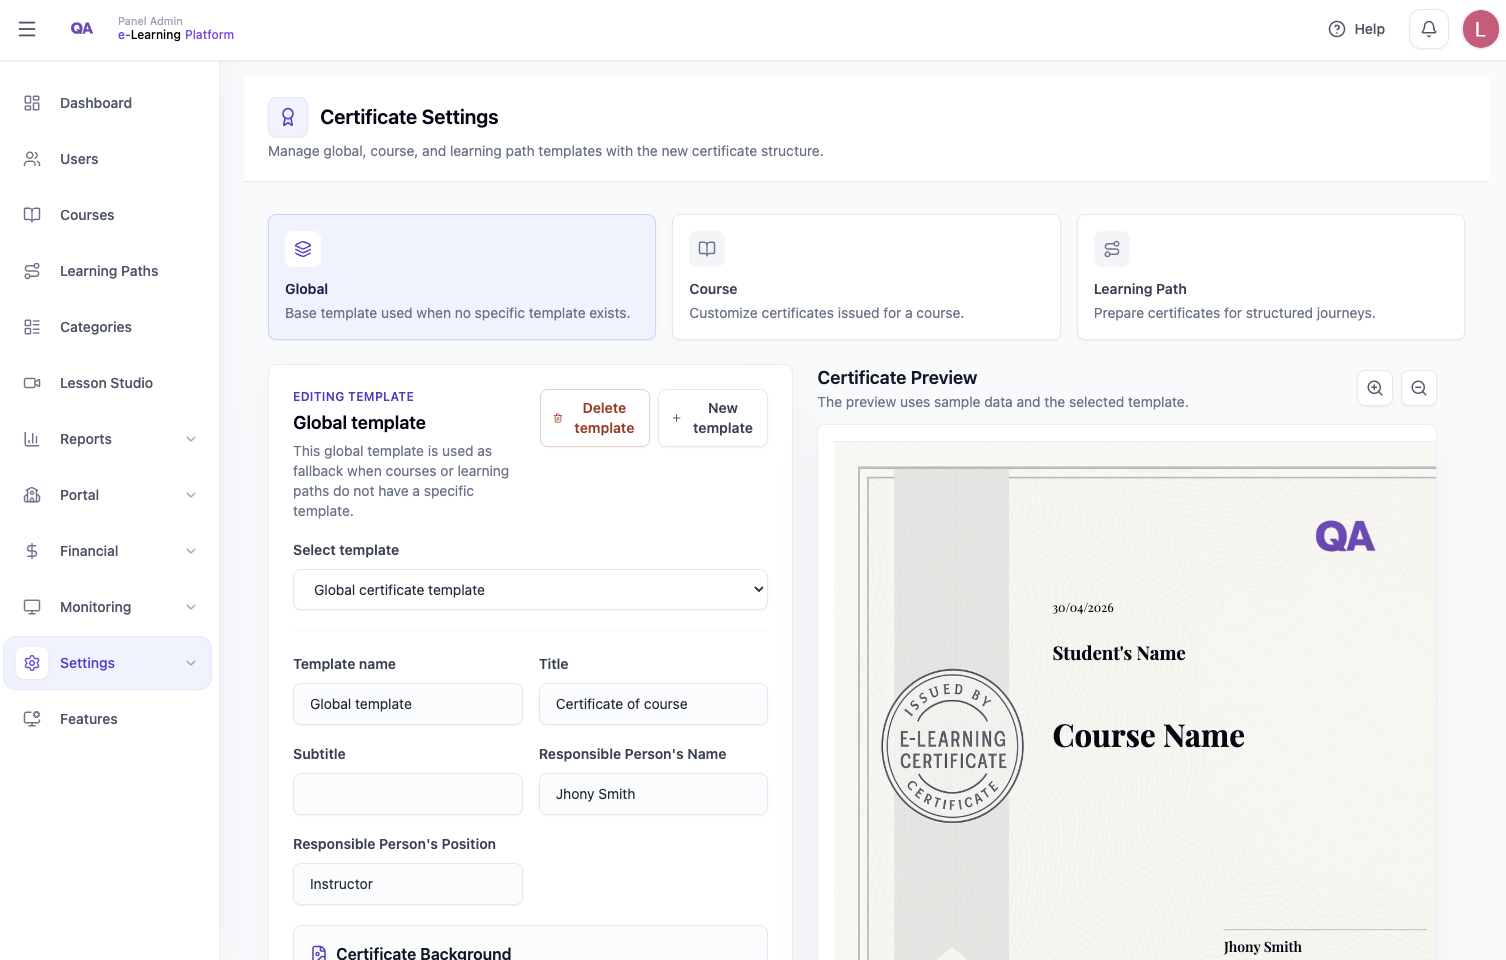The height and width of the screenshot is (960, 1506).
Task: Select the Course template tab card
Action: 866,277
